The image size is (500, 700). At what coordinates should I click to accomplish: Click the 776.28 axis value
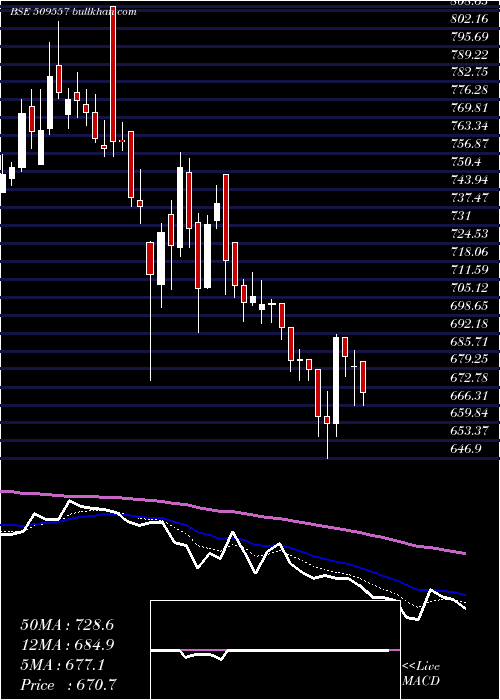tap(469, 90)
